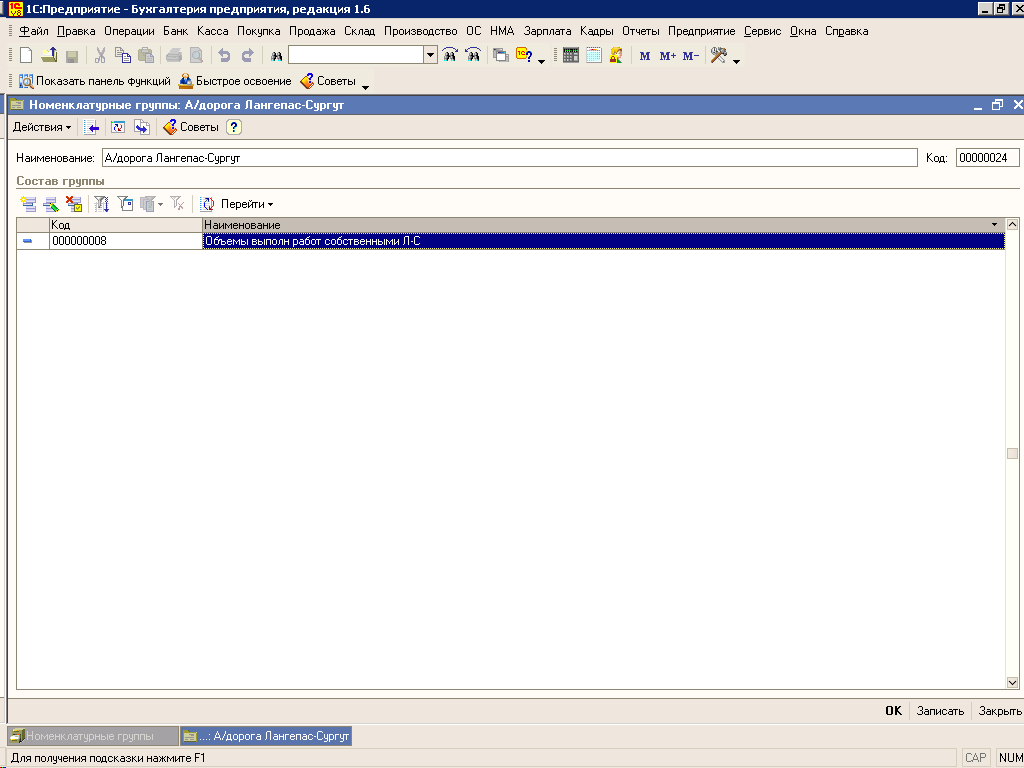Click the Find previous binoculars icon
Screen dimensions: 1024x768
pyautogui.click(x=473, y=56)
